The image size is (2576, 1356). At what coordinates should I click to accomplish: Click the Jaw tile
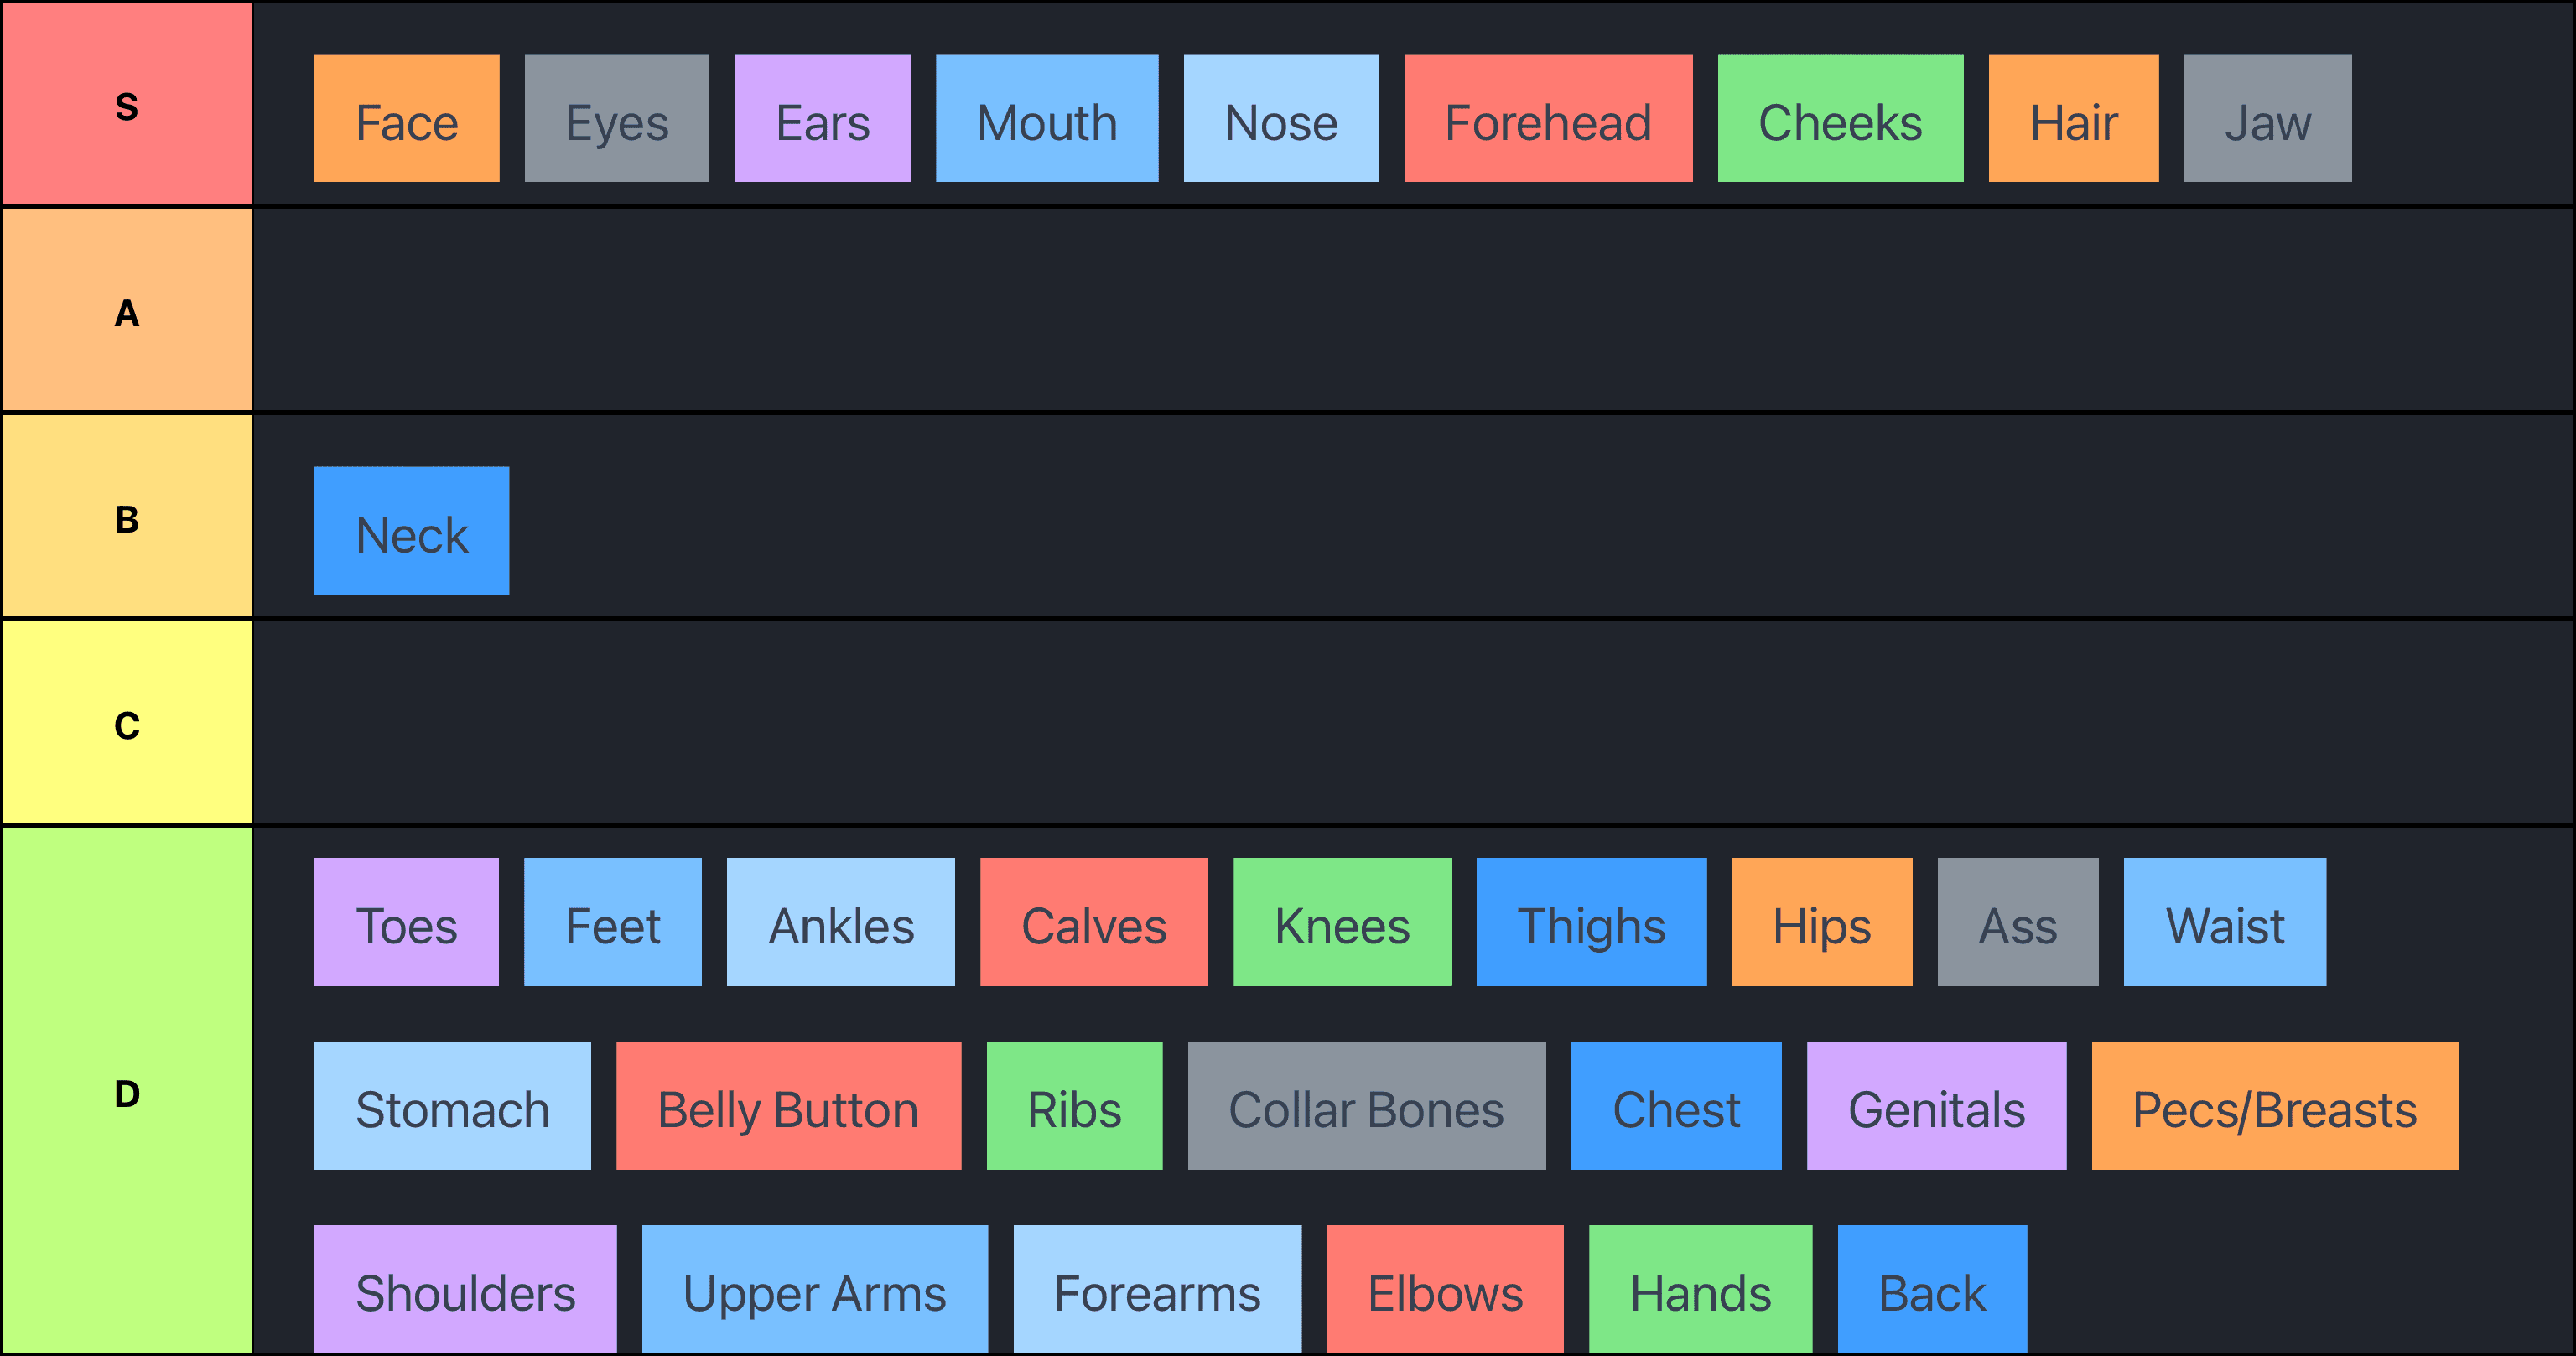coord(2266,118)
